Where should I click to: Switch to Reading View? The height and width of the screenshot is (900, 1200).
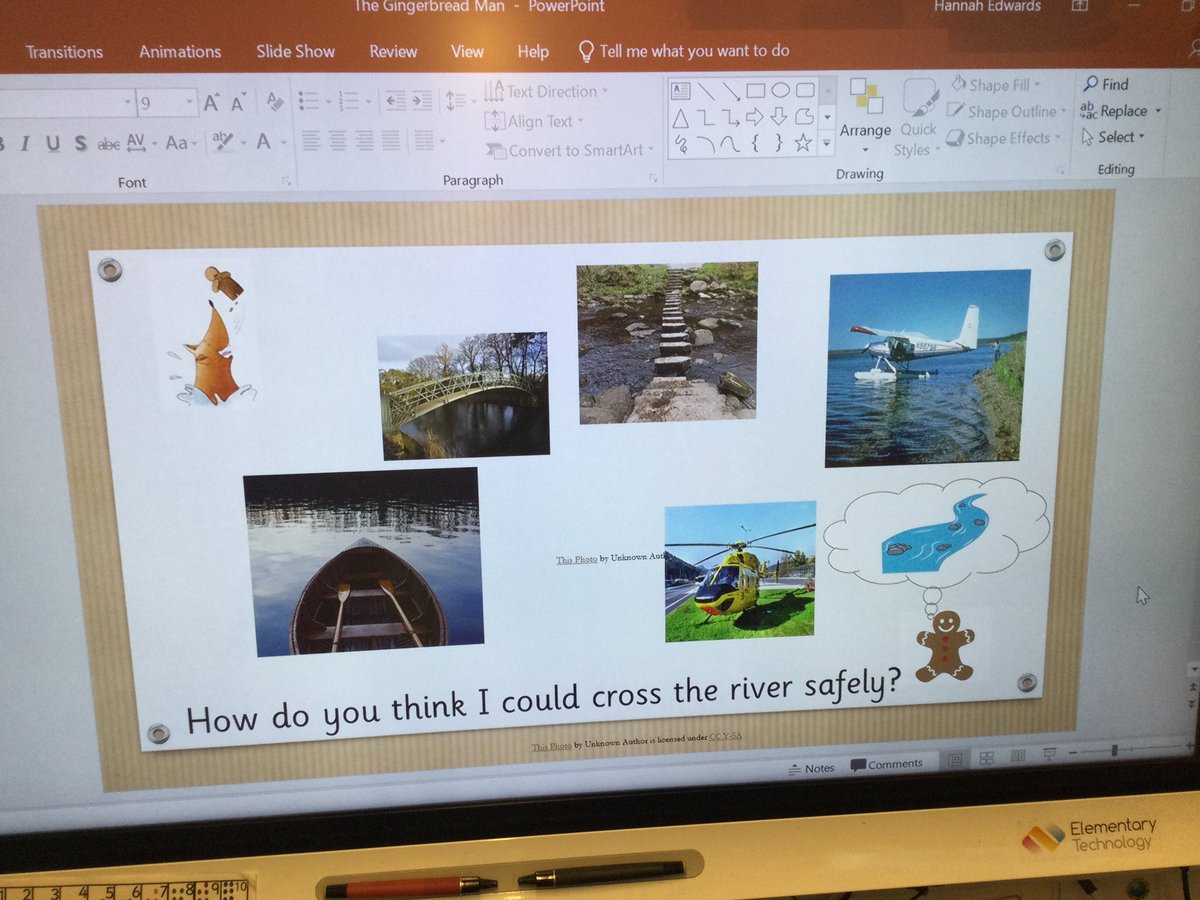(1018, 755)
